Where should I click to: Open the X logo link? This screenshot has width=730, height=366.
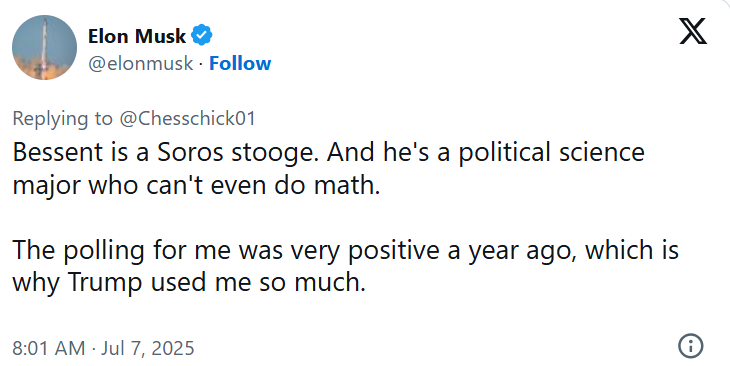click(693, 31)
